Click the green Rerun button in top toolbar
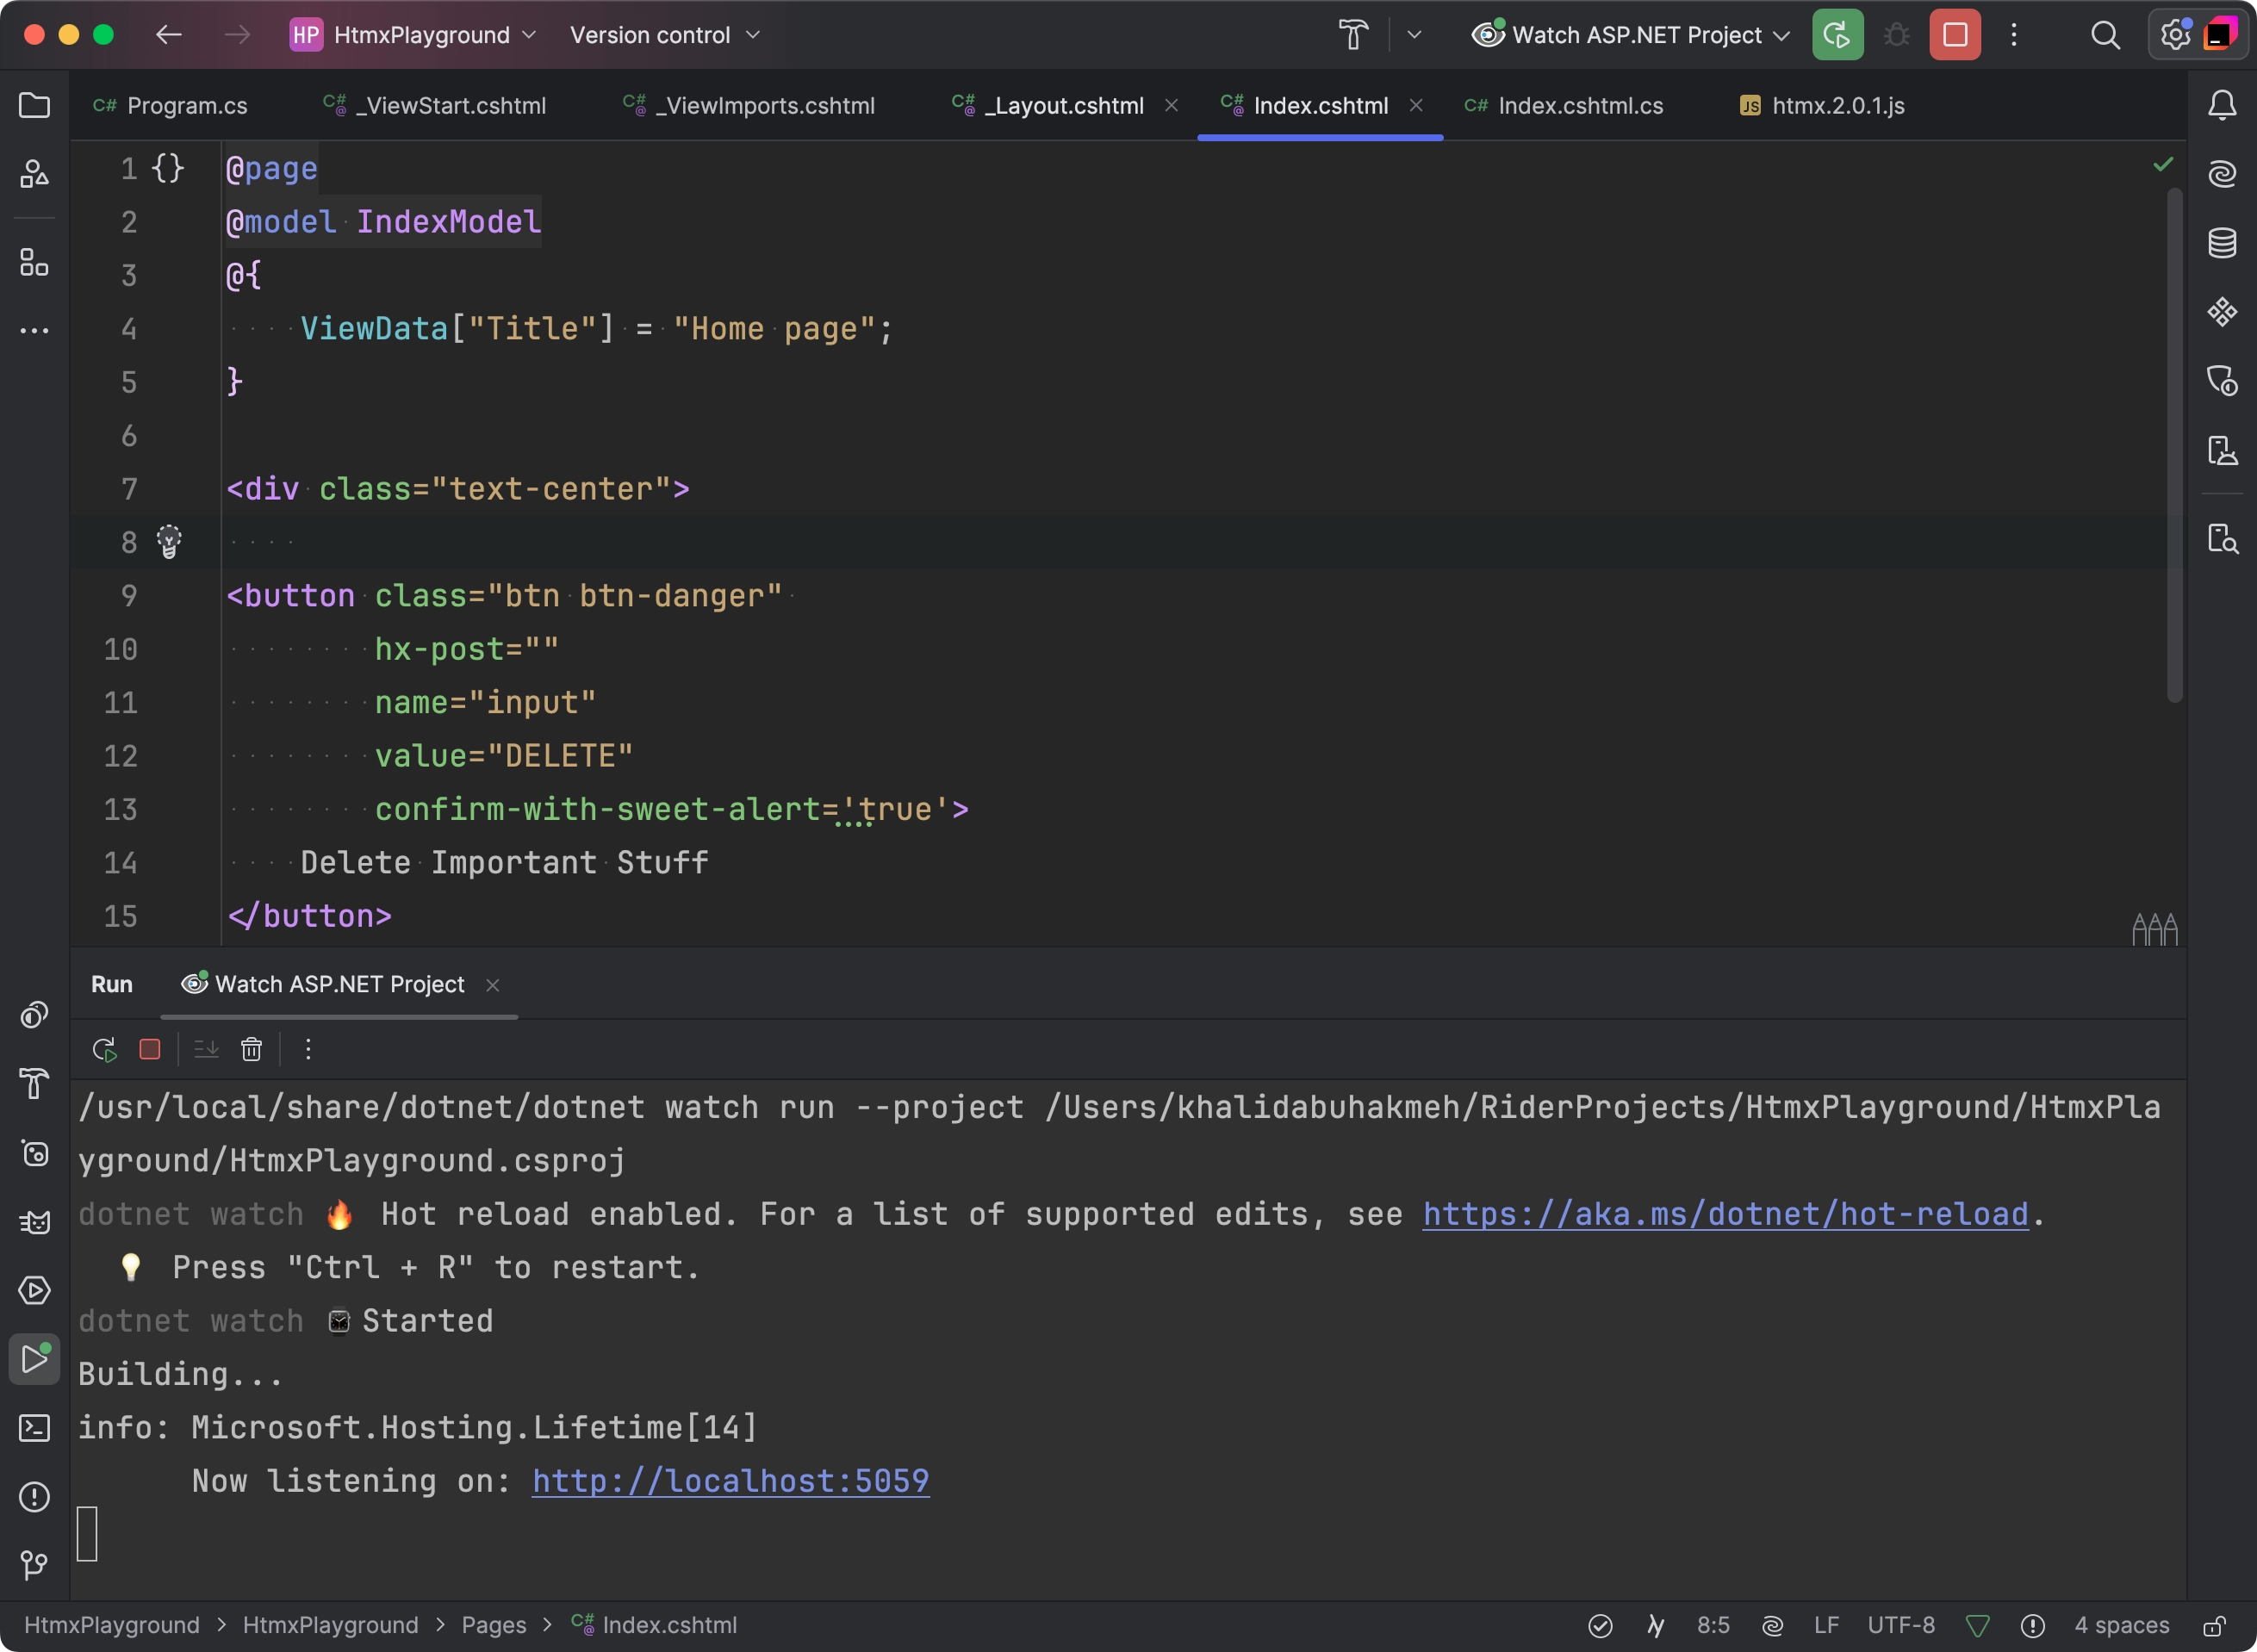The height and width of the screenshot is (1652, 2257). pyautogui.click(x=1837, y=35)
